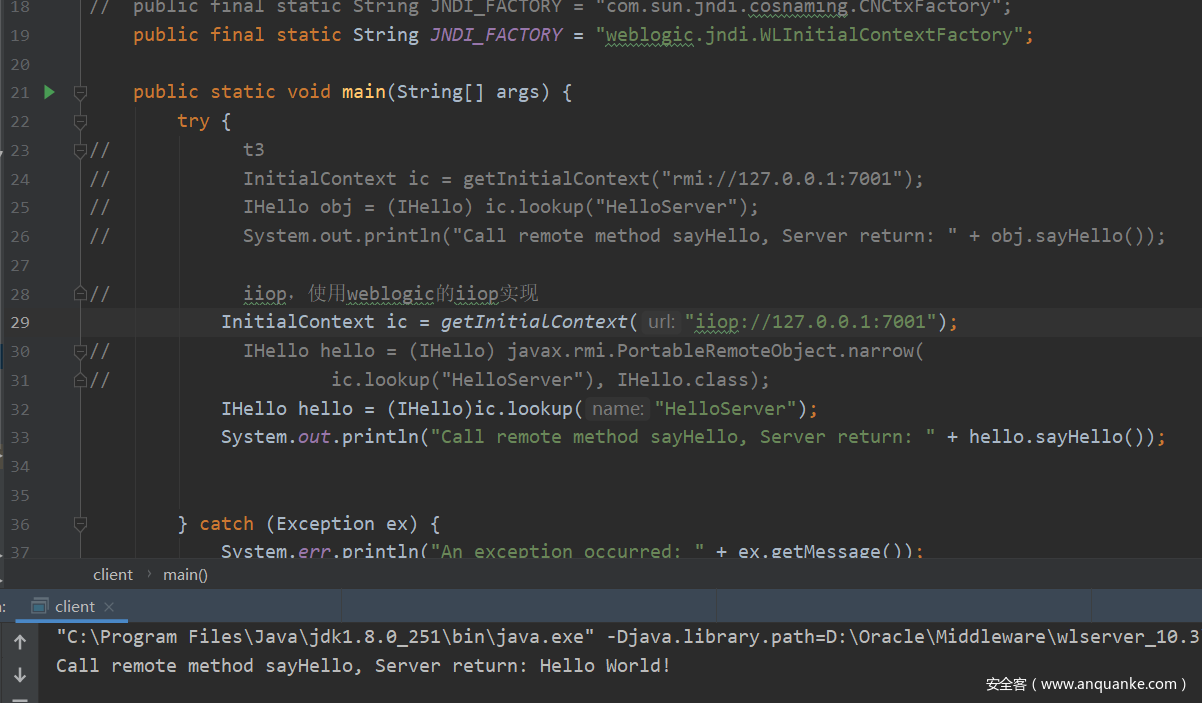
Task: Collapse the commented iiop block on line 28
Action: [80, 294]
